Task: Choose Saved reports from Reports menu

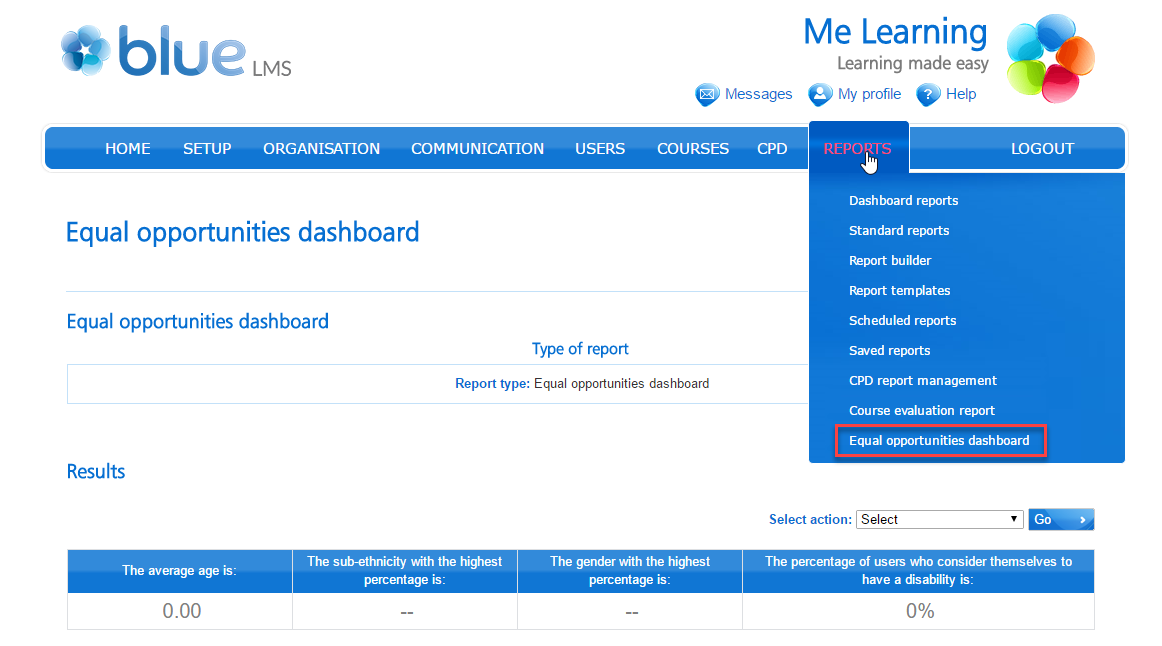Action: pyautogui.click(x=889, y=350)
